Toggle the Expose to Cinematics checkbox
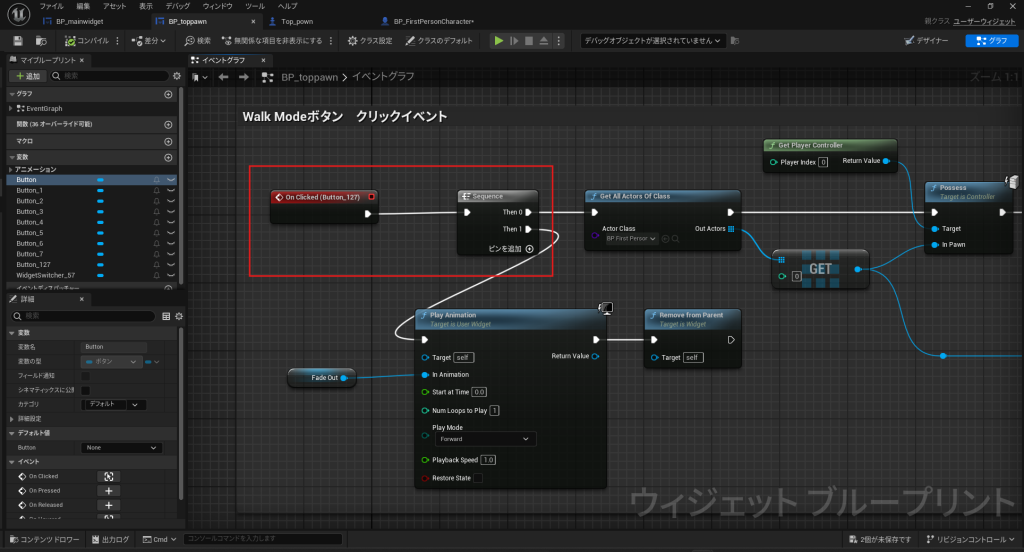The height and width of the screenshot is (552, 1024). (x=85, y=390)
